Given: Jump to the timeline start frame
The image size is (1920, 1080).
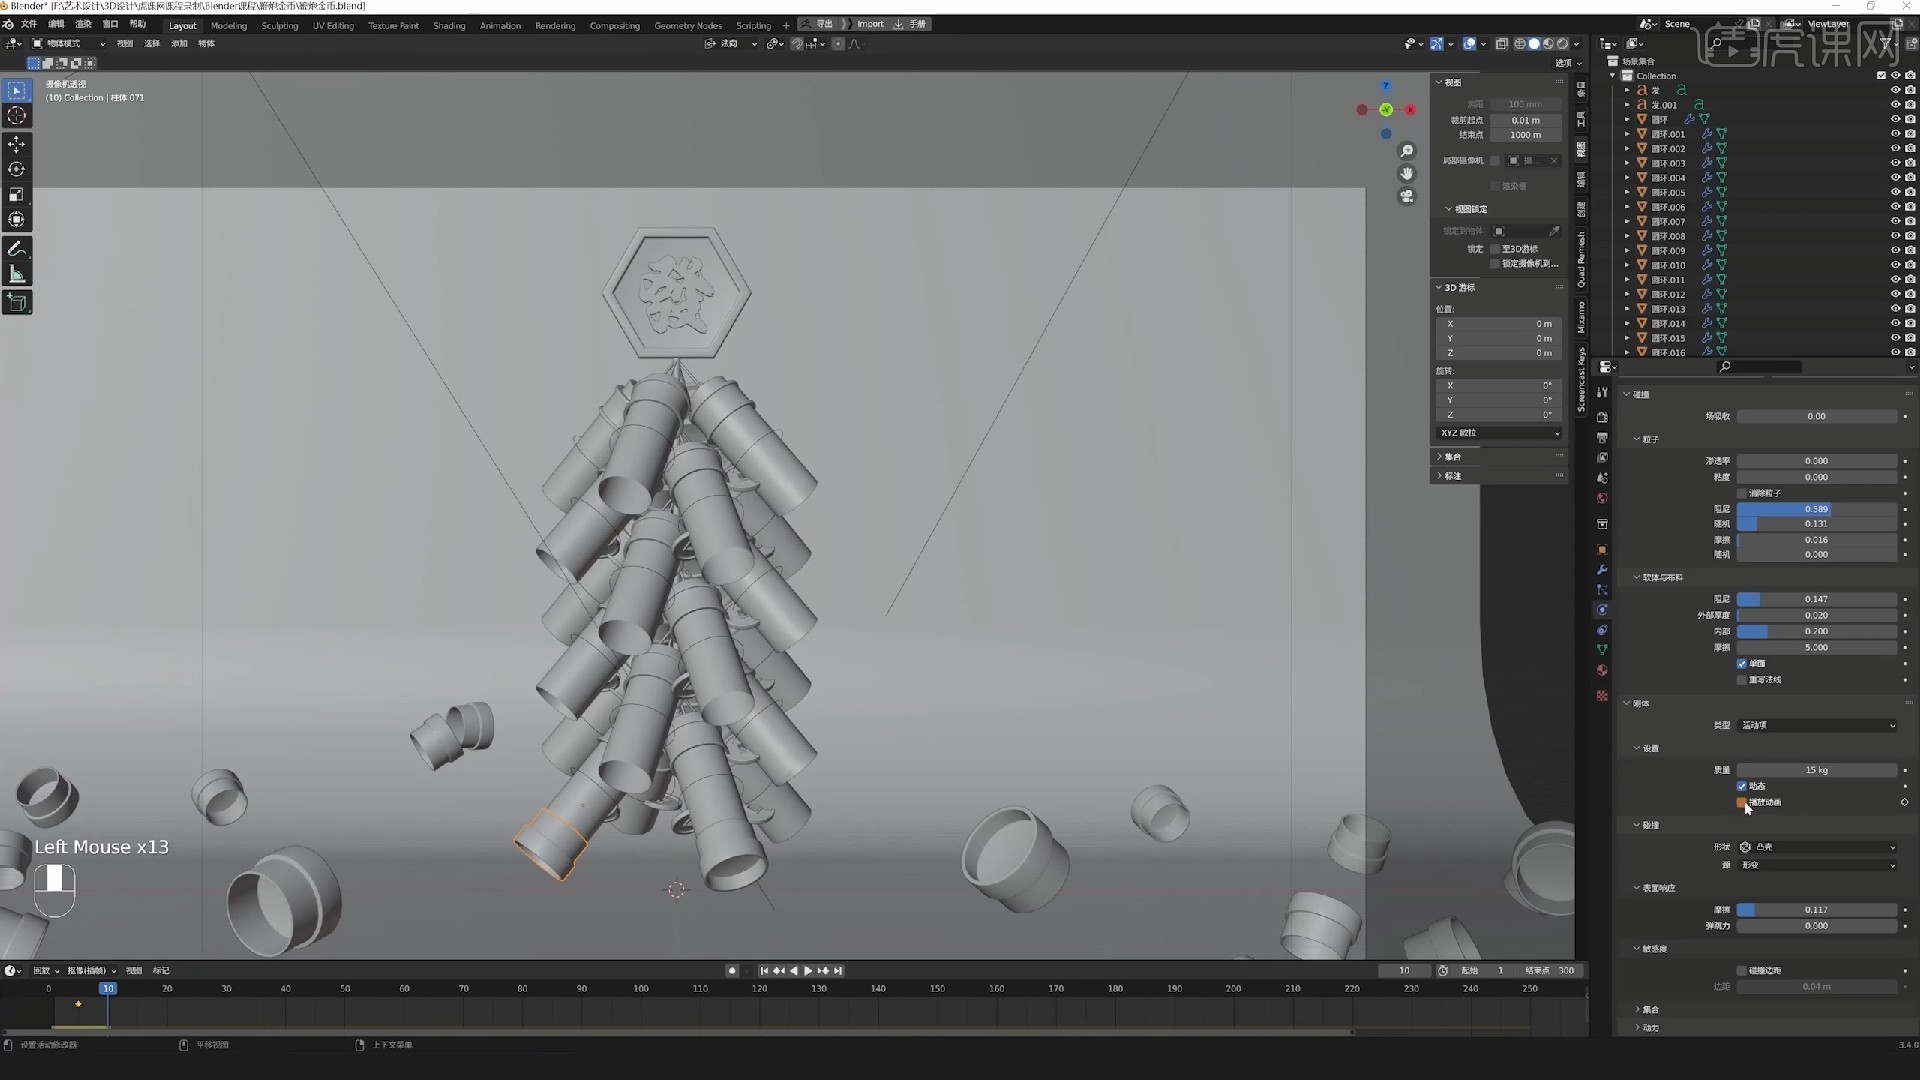Looking at the screenshot, I should [x=764, y=971].
